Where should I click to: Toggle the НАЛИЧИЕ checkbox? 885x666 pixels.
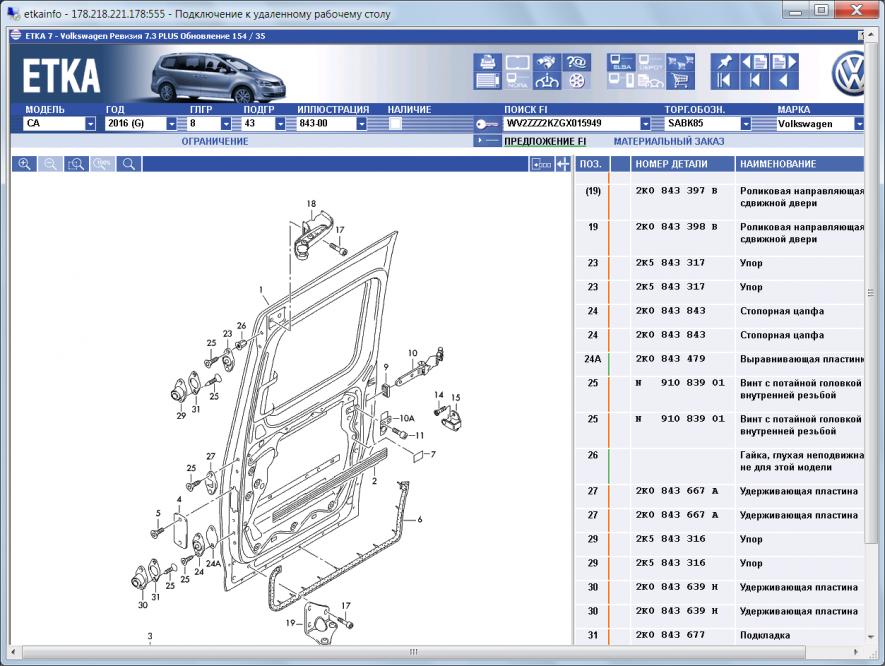[x=395, y=124]
